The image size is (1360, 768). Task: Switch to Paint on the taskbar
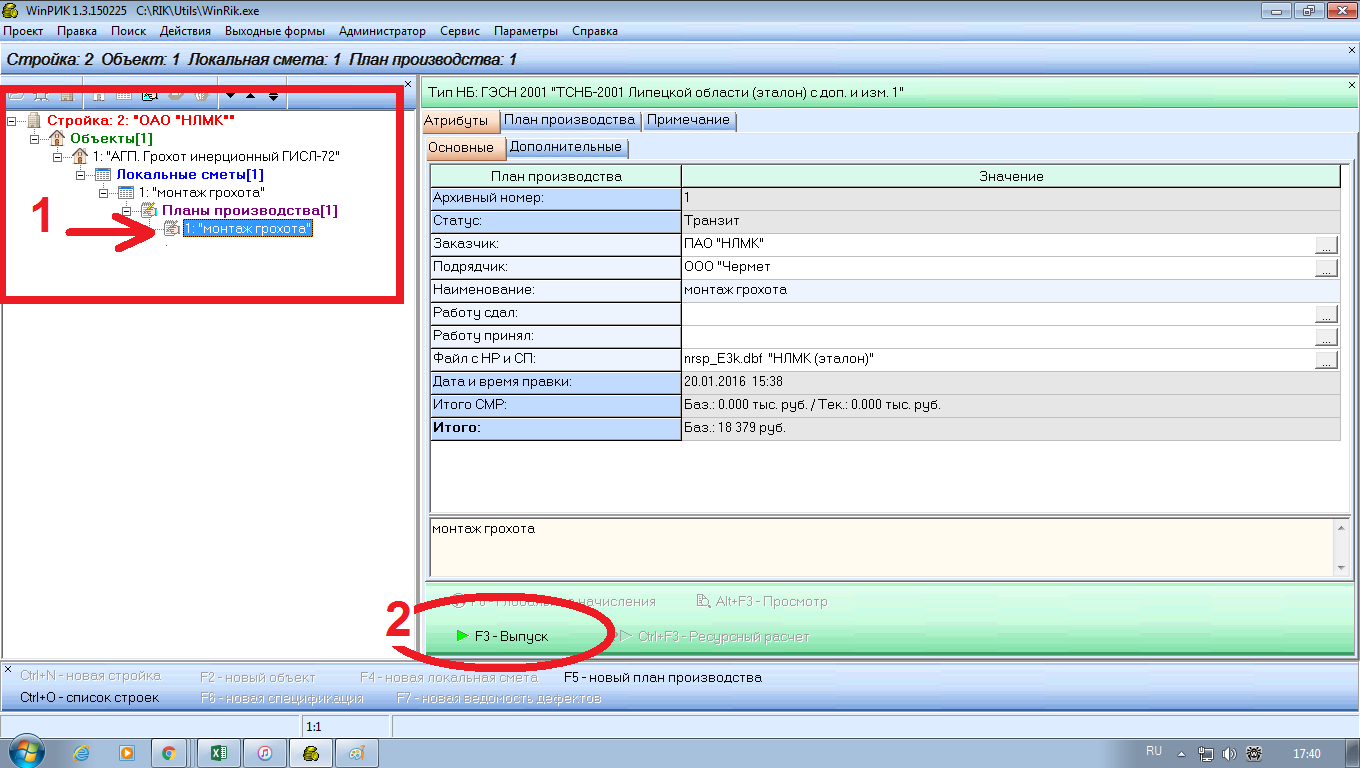(357, 753)
